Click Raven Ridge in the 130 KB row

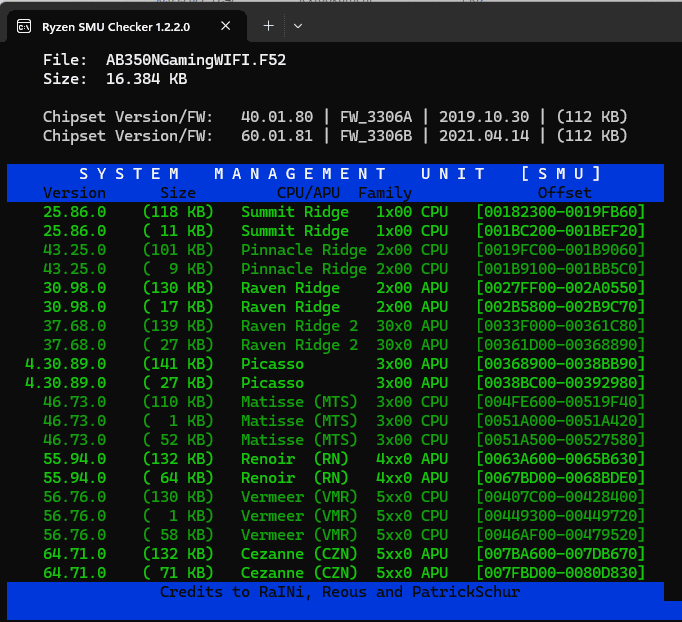tap(290, 288)
